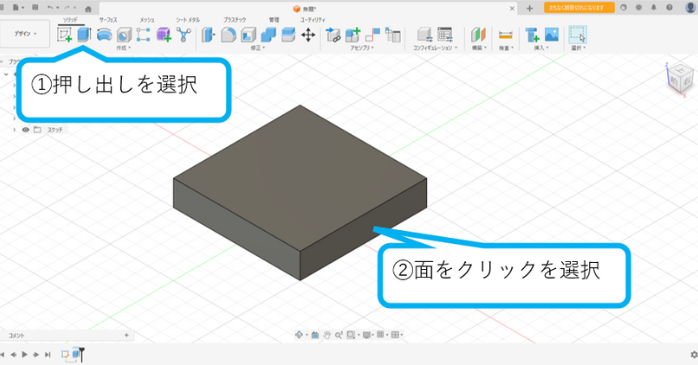Select the Extrude tool in toolbar
Screen dimensions: 698x365
pos(84,34)
